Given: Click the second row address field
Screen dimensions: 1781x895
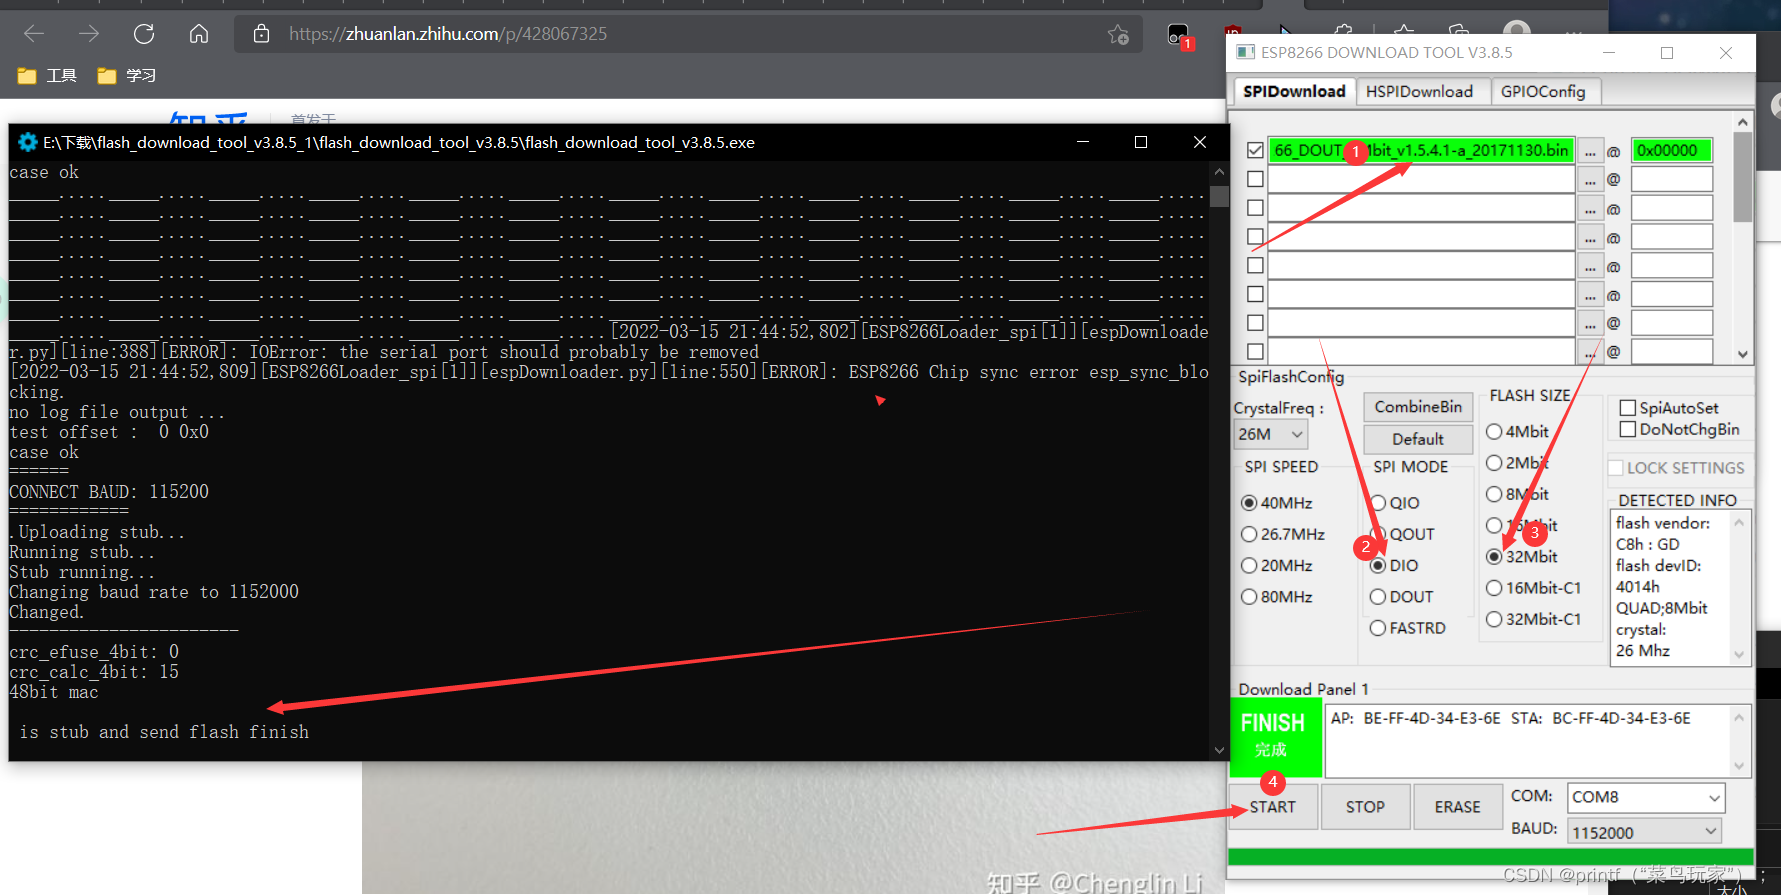Looking at the screenshot, I should click(1671, 180).
